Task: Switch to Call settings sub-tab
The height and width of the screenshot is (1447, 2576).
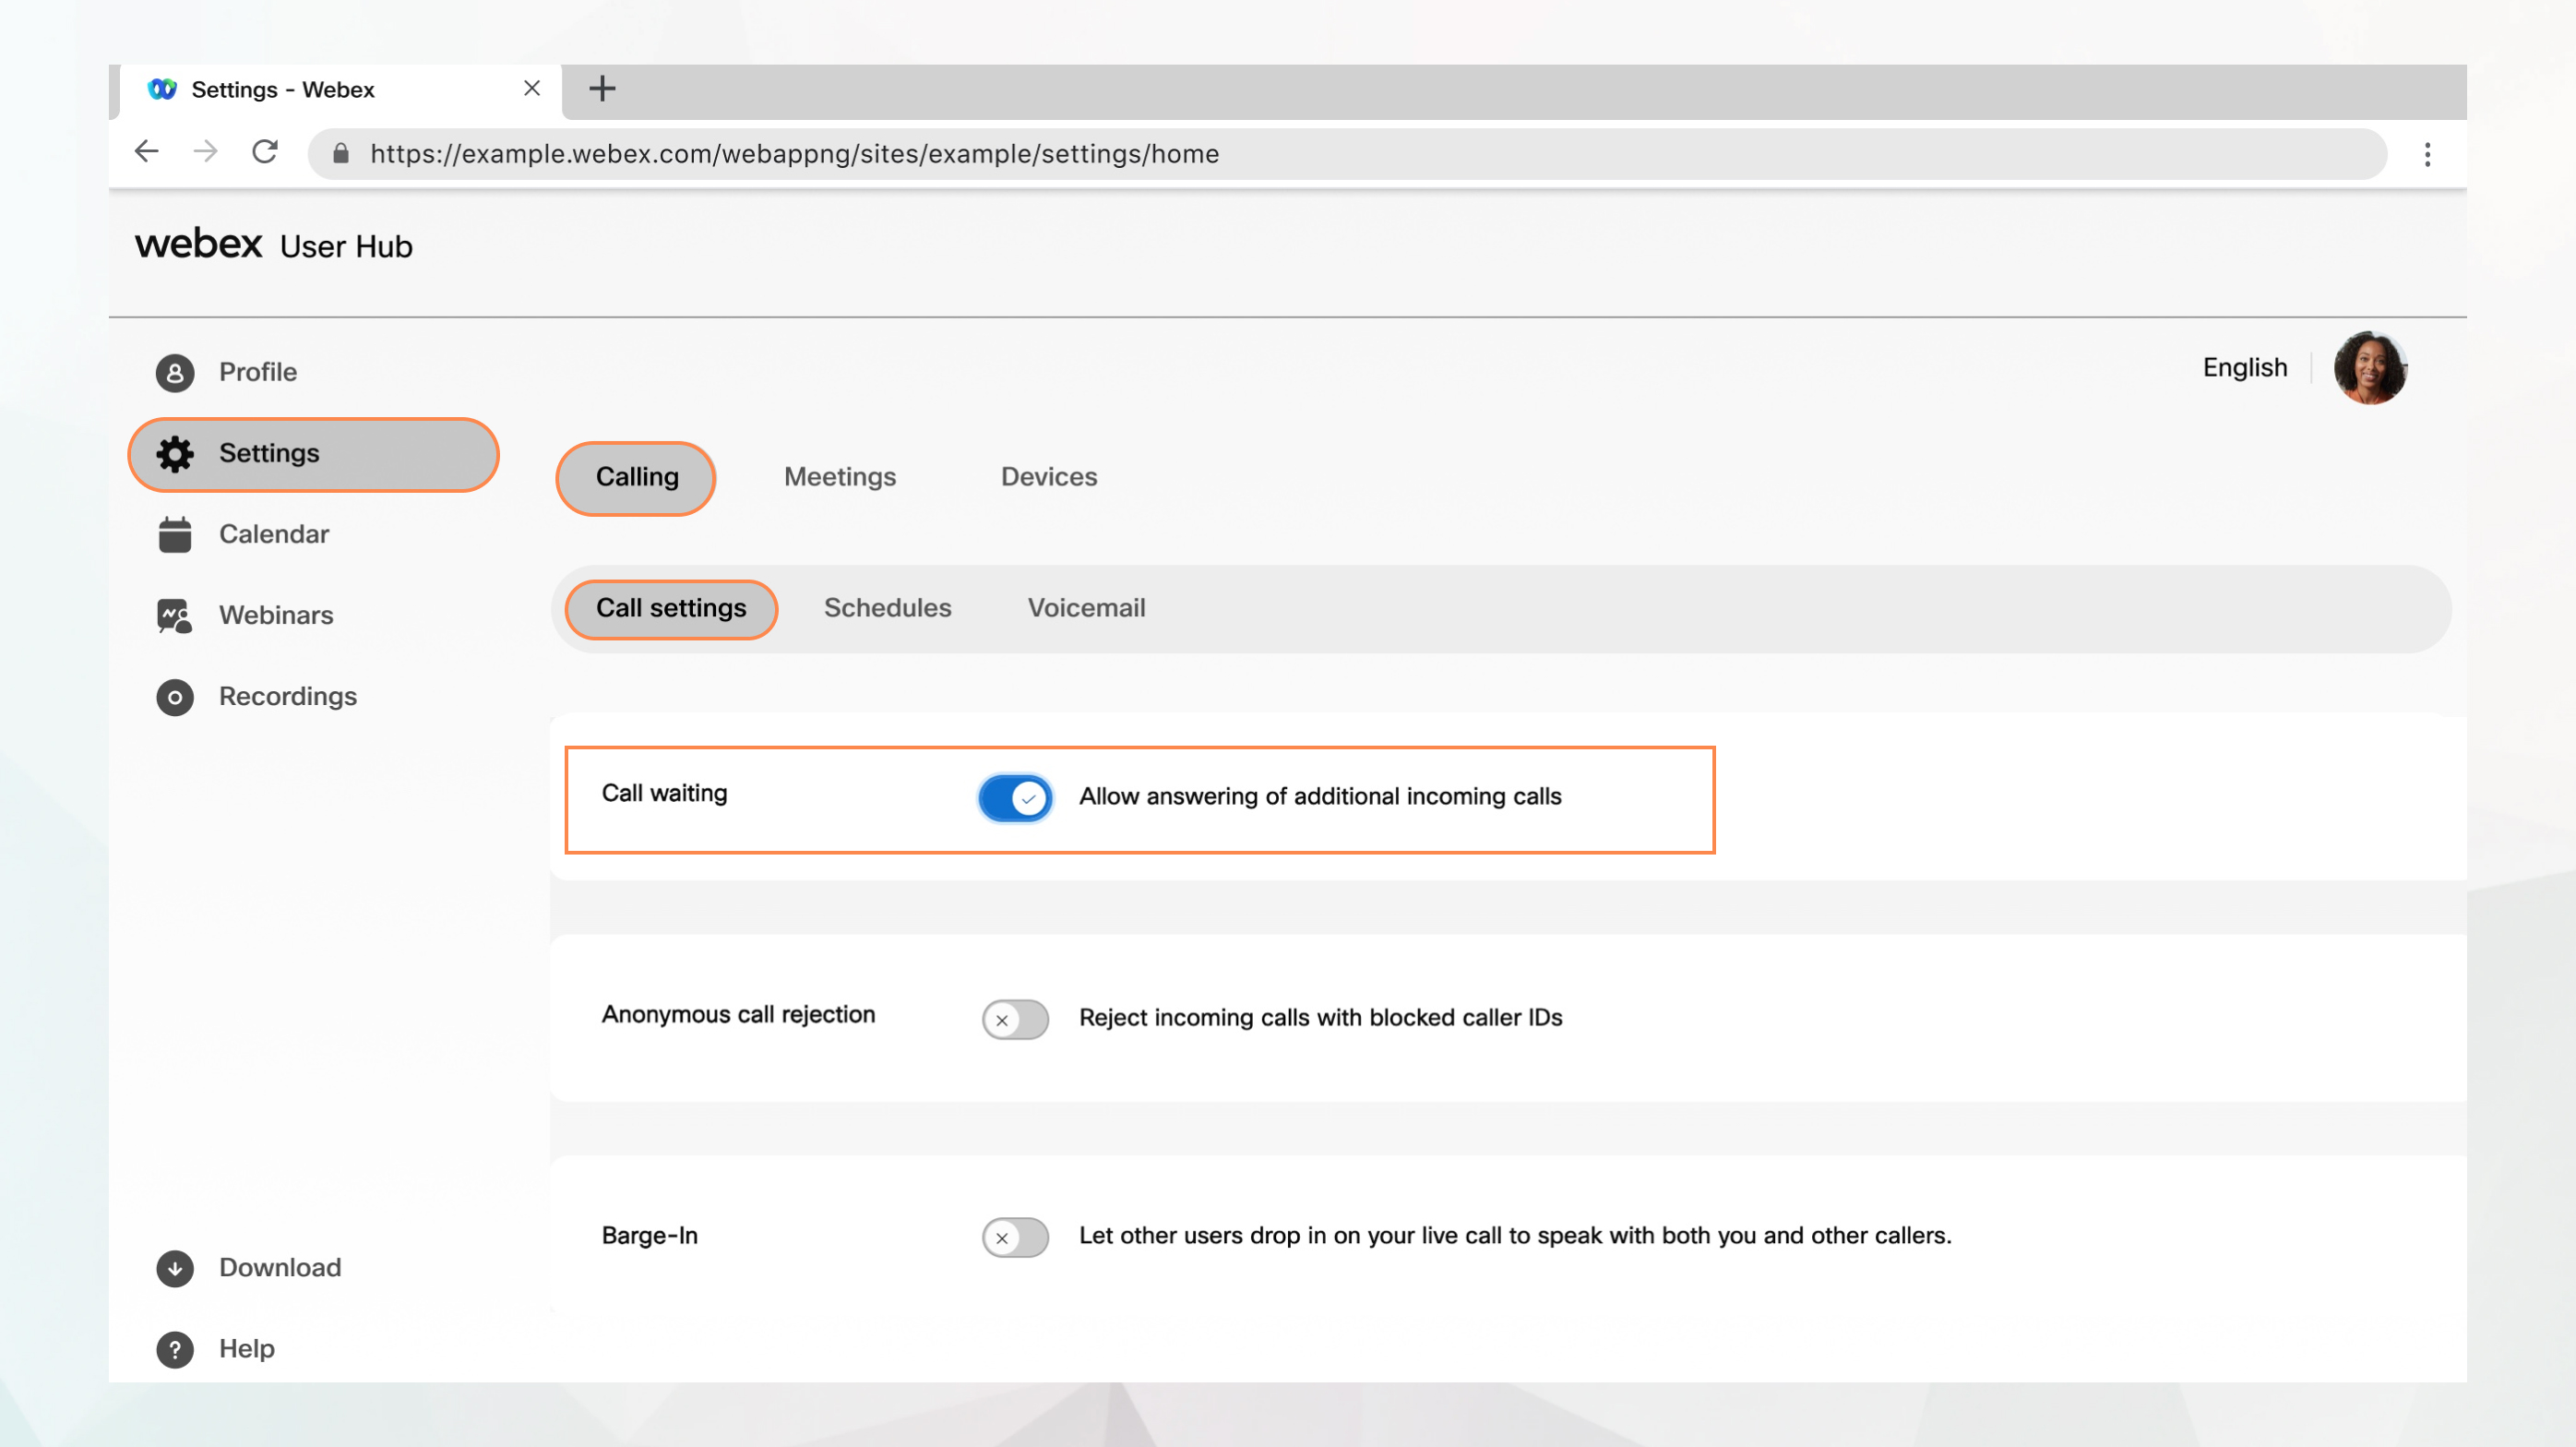Action: click(671, 605)
